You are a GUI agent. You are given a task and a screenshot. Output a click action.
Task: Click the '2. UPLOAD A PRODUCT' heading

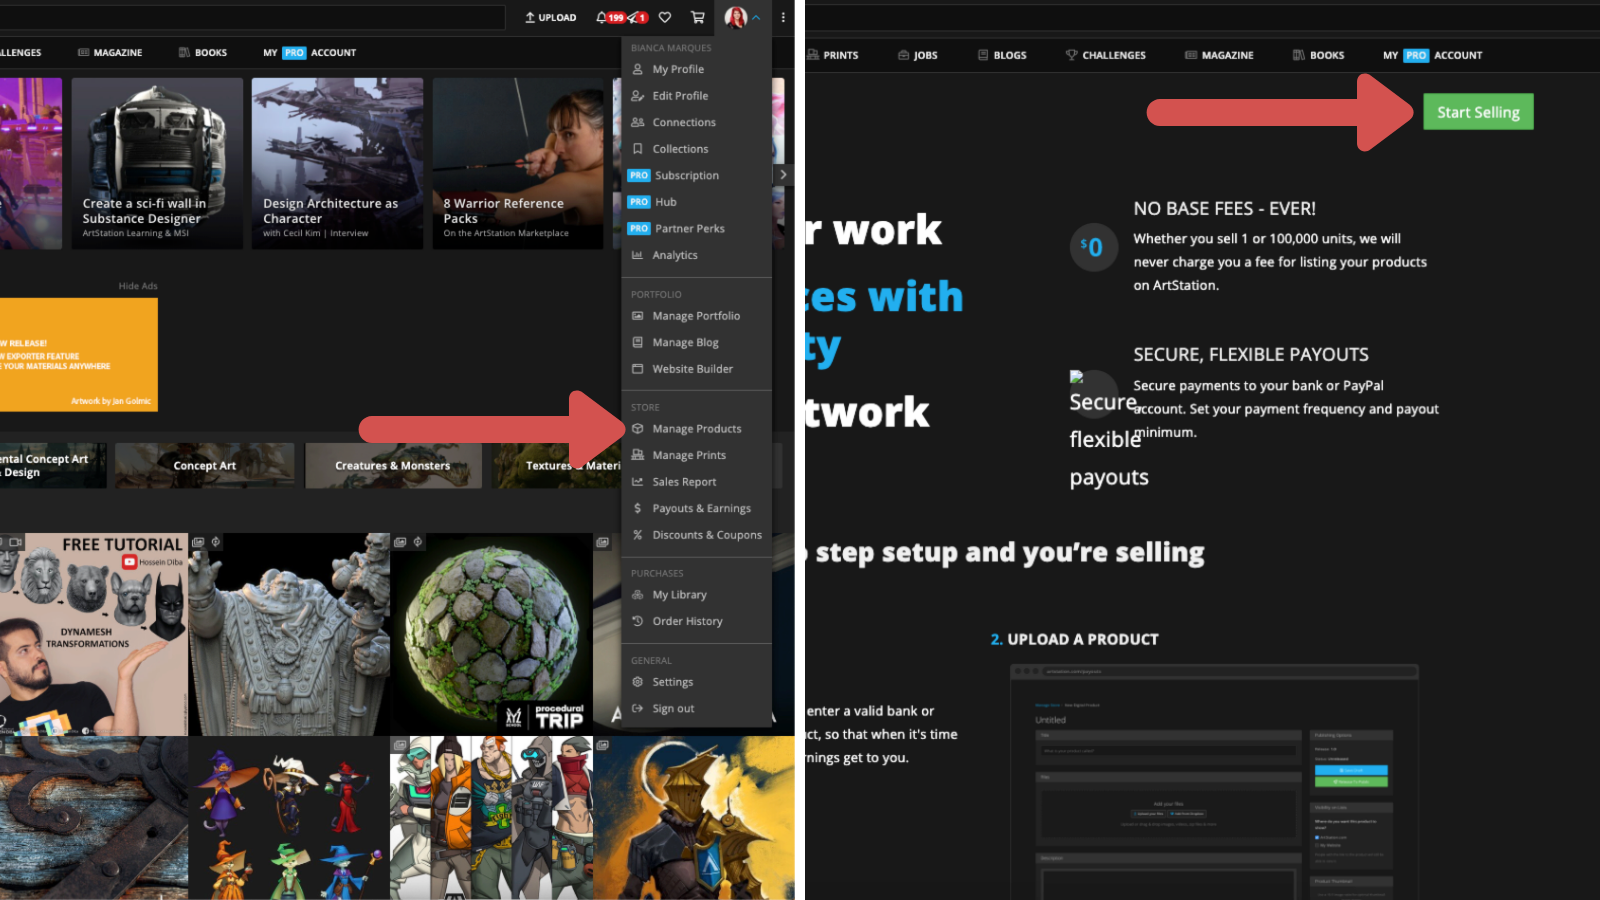[1074, 639]
